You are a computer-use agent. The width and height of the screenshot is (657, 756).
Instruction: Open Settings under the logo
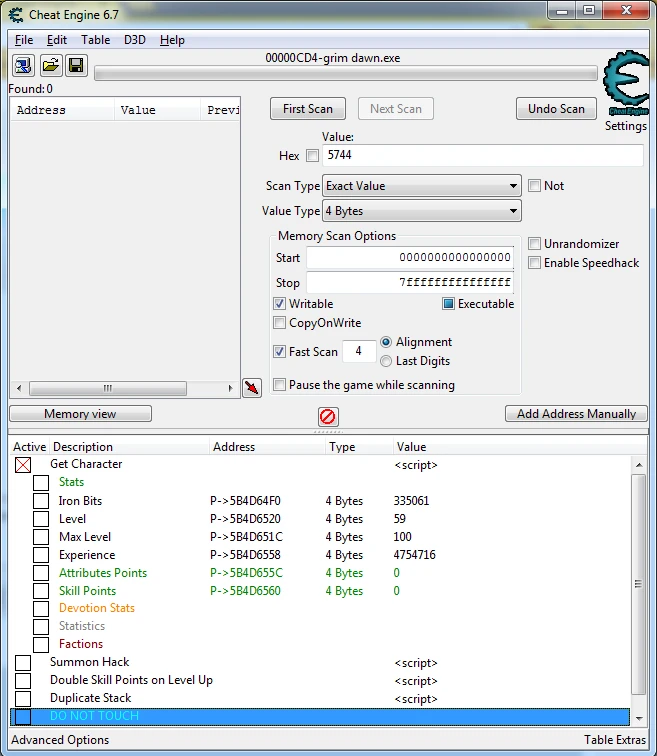coord(626,126)
